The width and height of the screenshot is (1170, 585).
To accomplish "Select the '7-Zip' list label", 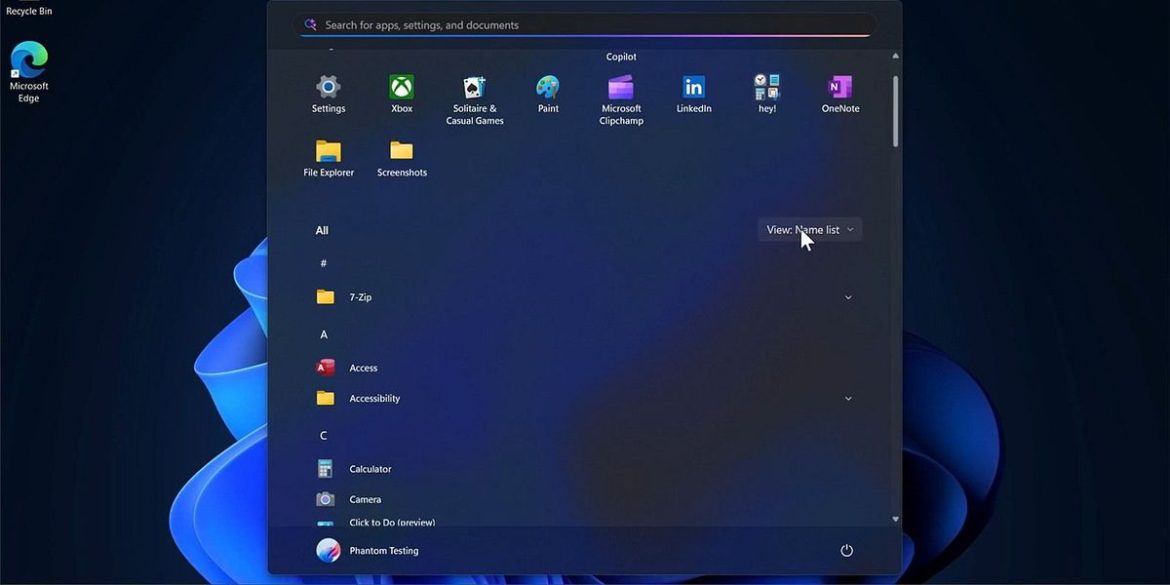I will (360, 297).
